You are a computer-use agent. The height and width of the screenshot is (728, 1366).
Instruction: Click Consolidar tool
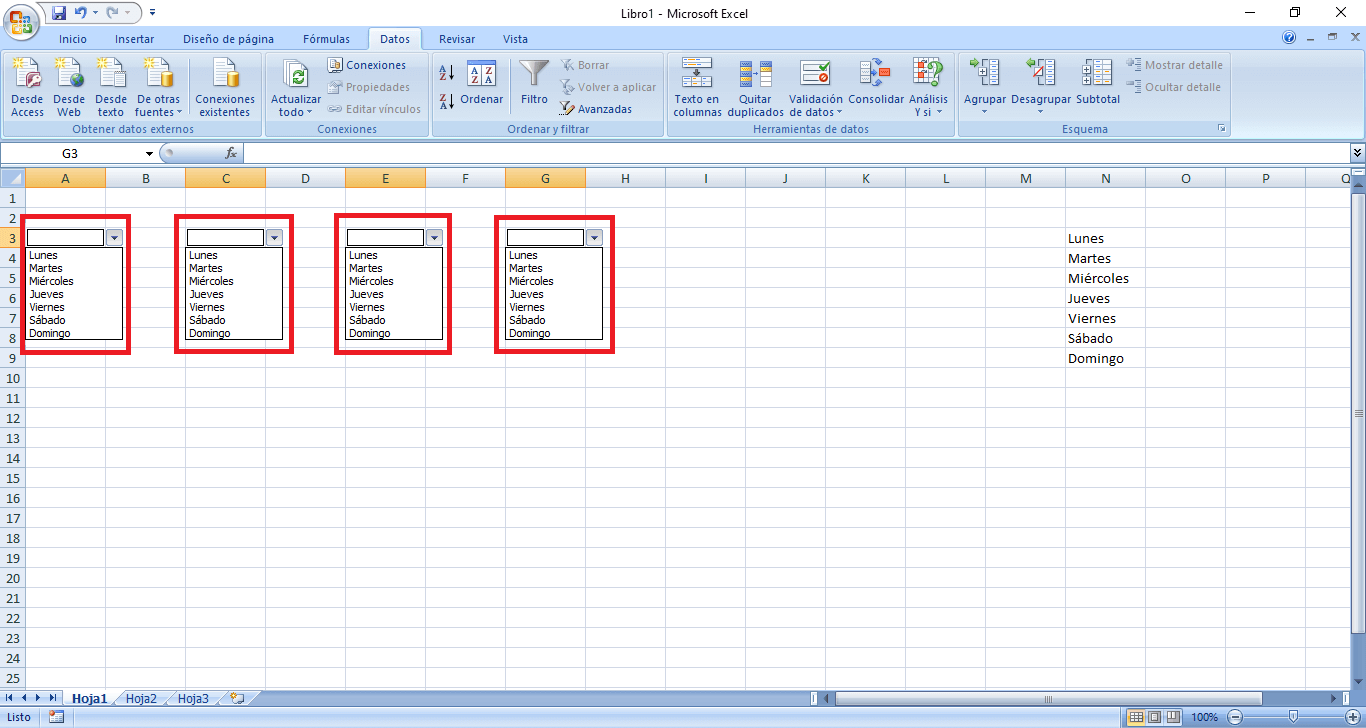point(876,84)
